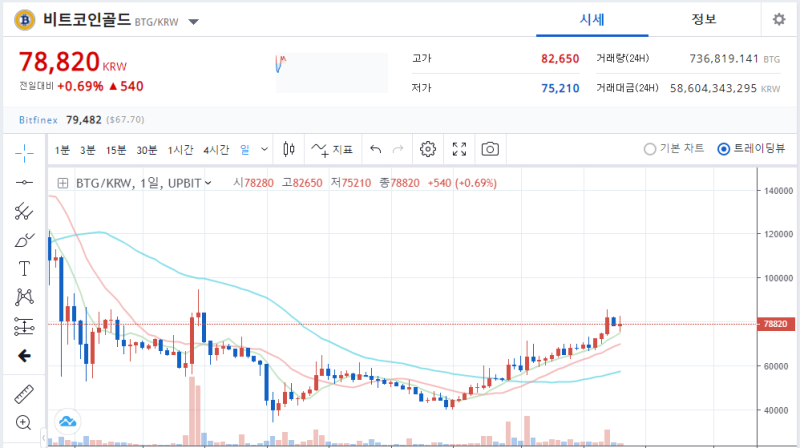Viewport: 800px width, 448px height.
Task: Redo the chart action
Action: (x=398, y=150)
